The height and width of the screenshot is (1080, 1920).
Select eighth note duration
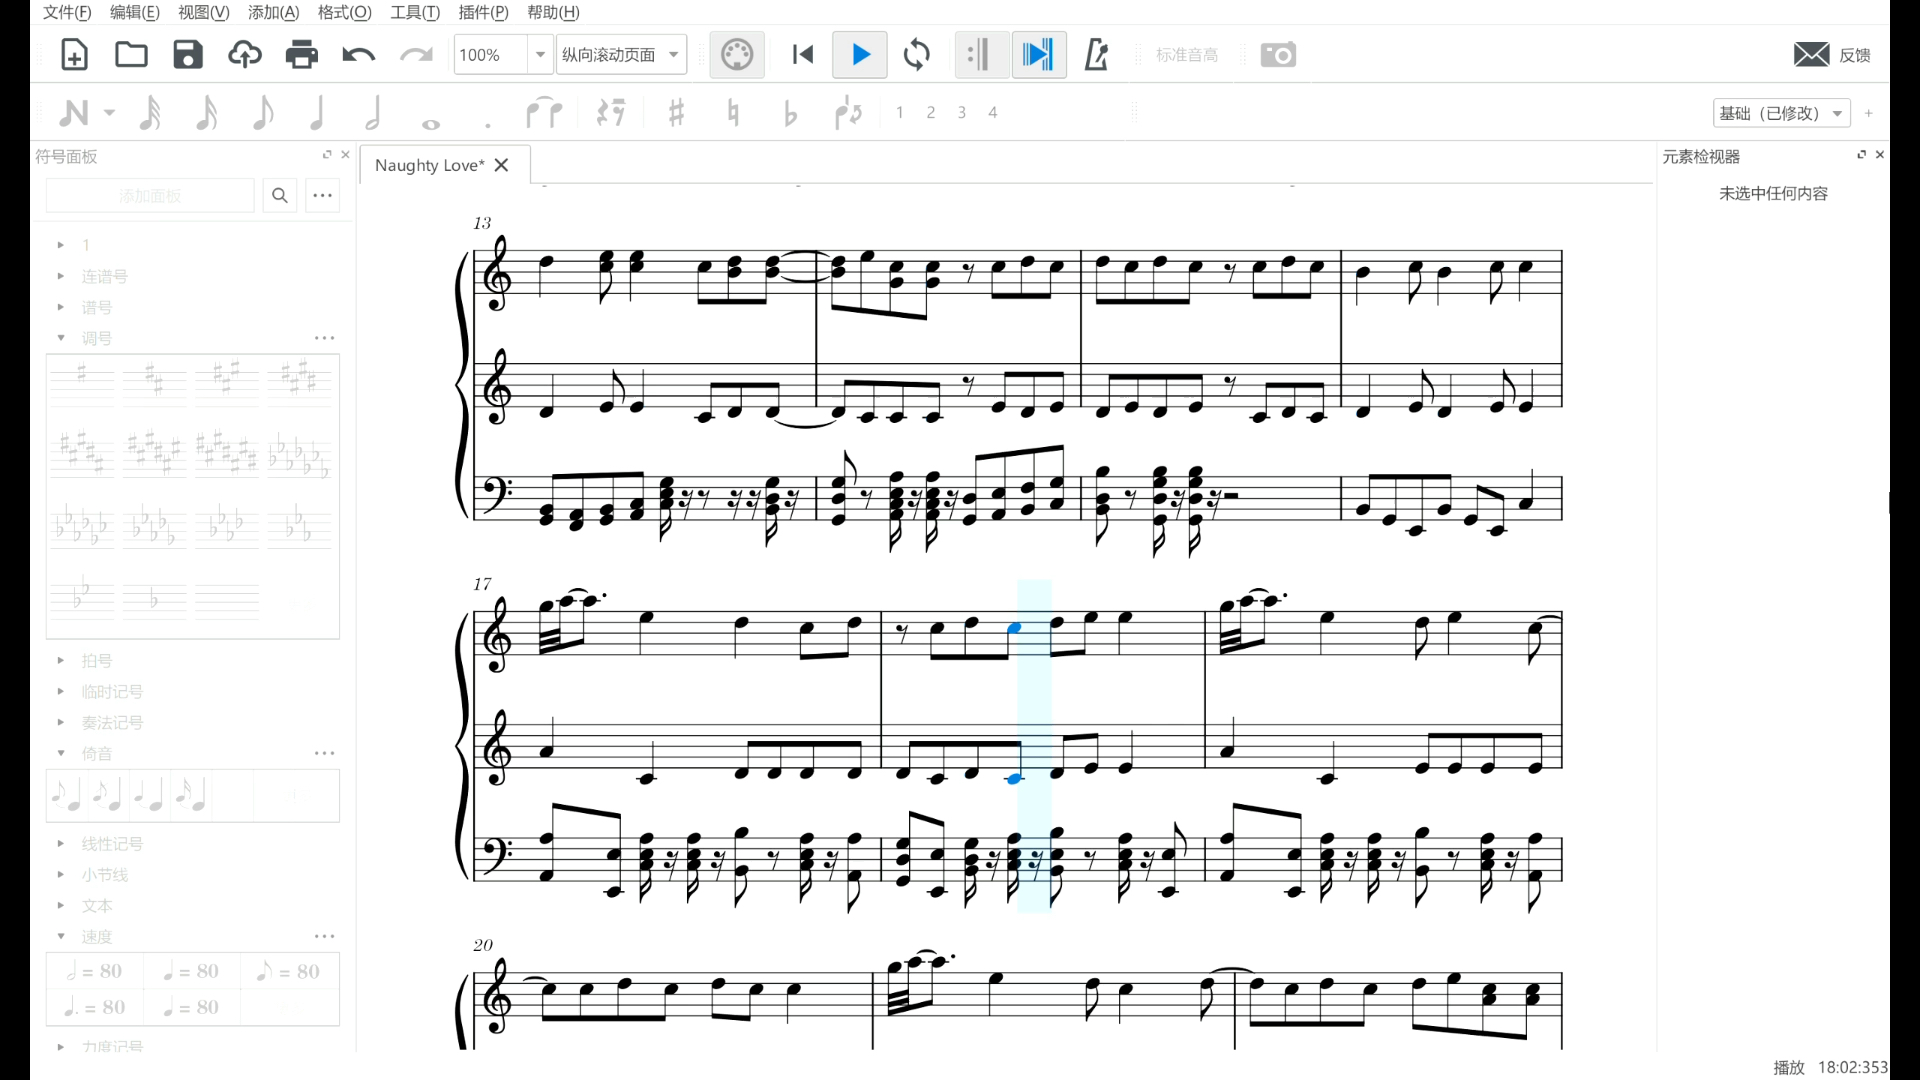tap(262, 113)
